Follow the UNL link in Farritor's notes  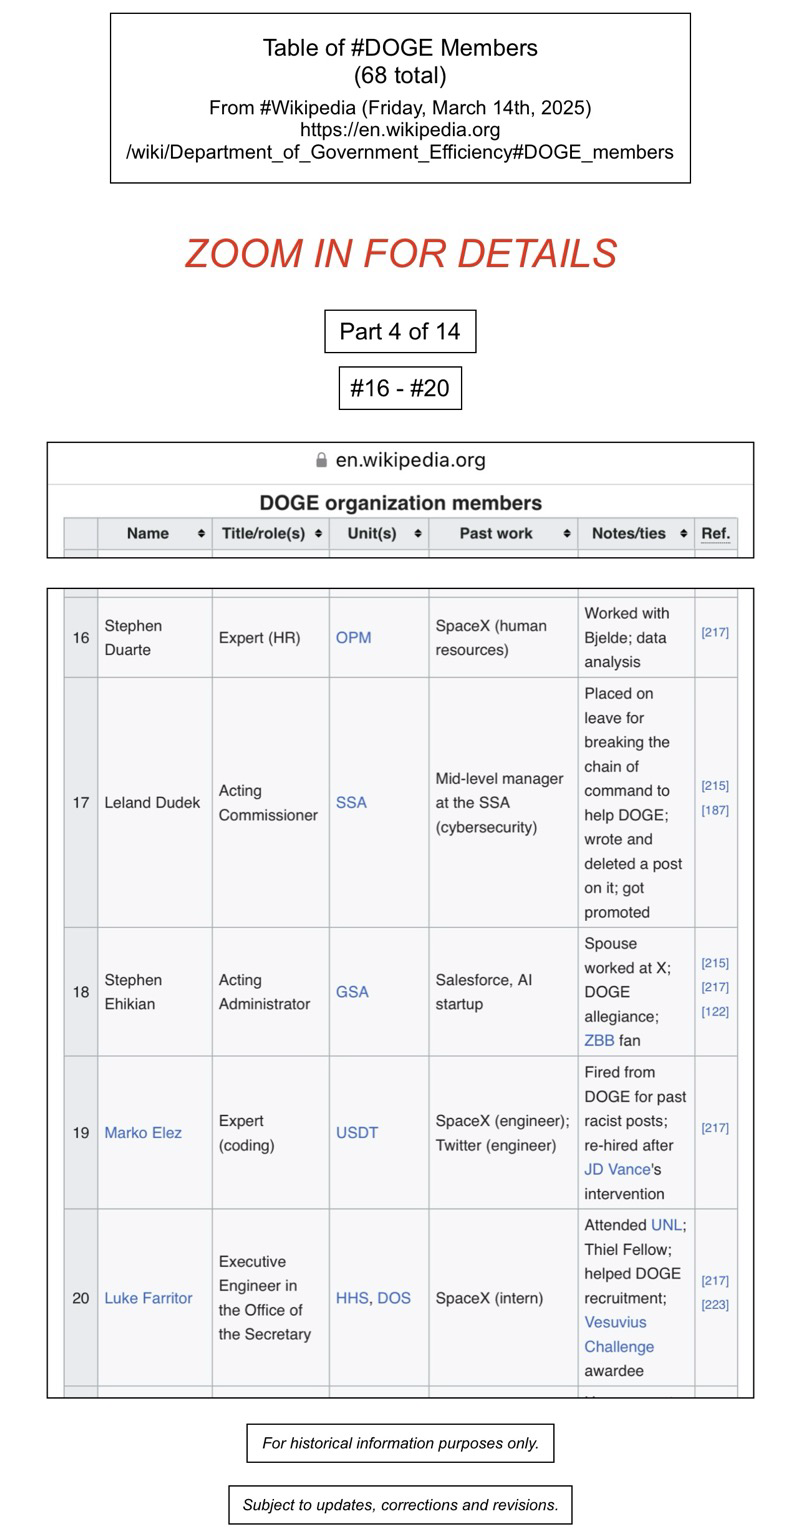666,1225
